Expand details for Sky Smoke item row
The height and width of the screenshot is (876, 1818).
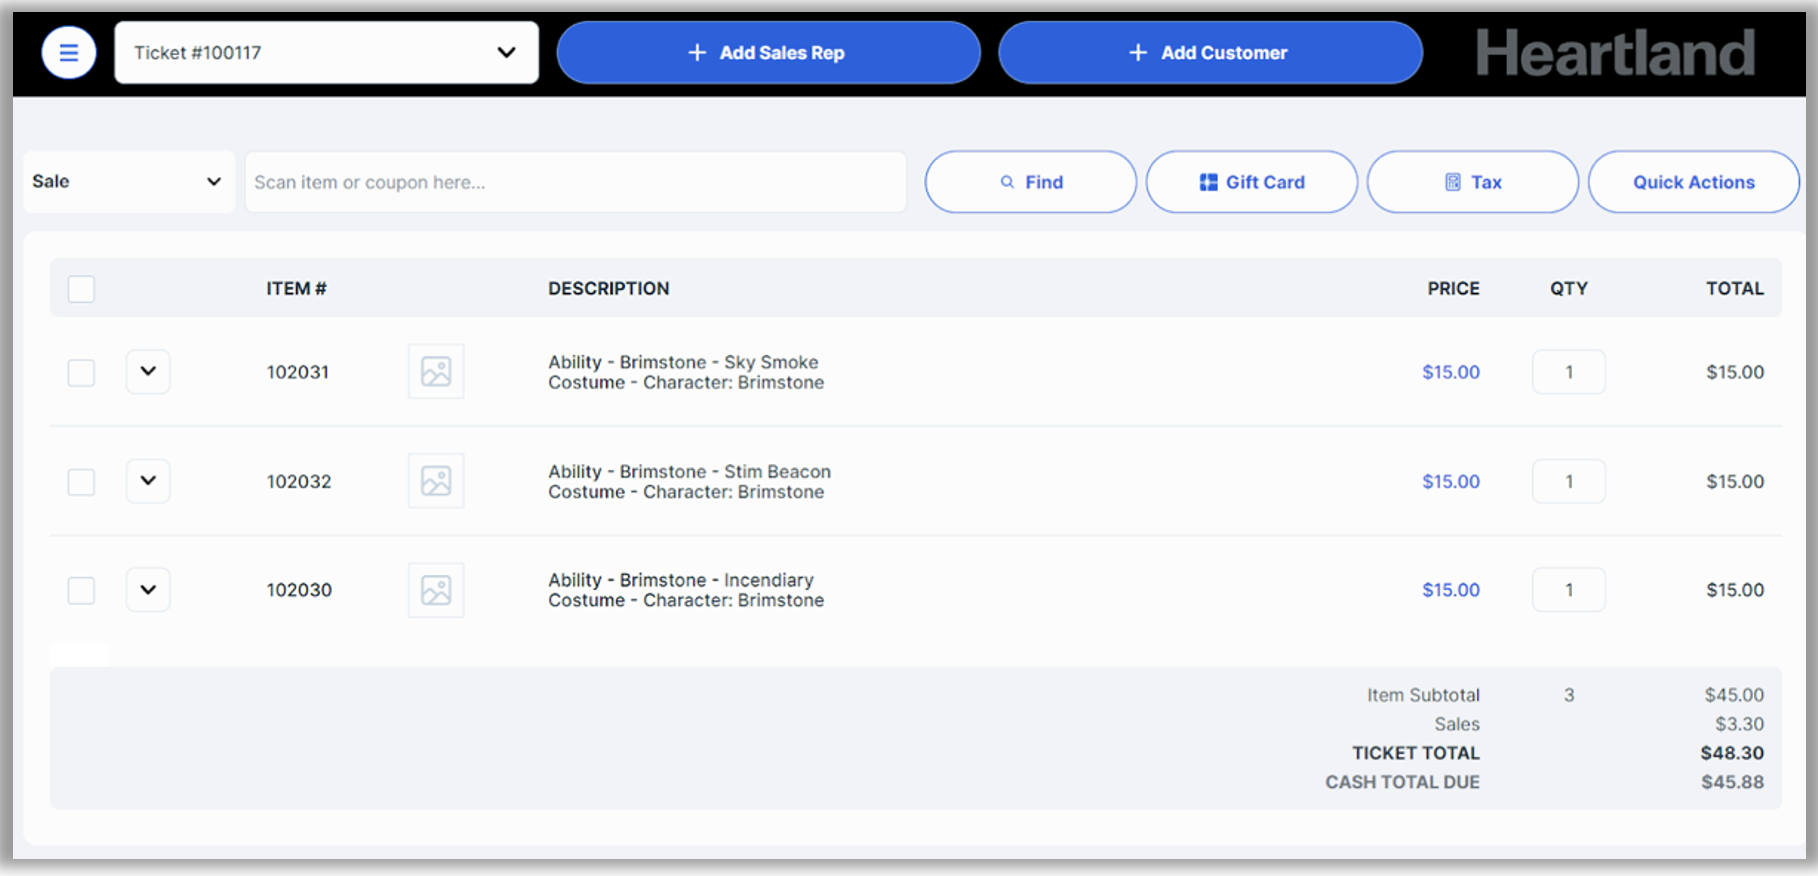pyautogui.click(x=148, y=372)
